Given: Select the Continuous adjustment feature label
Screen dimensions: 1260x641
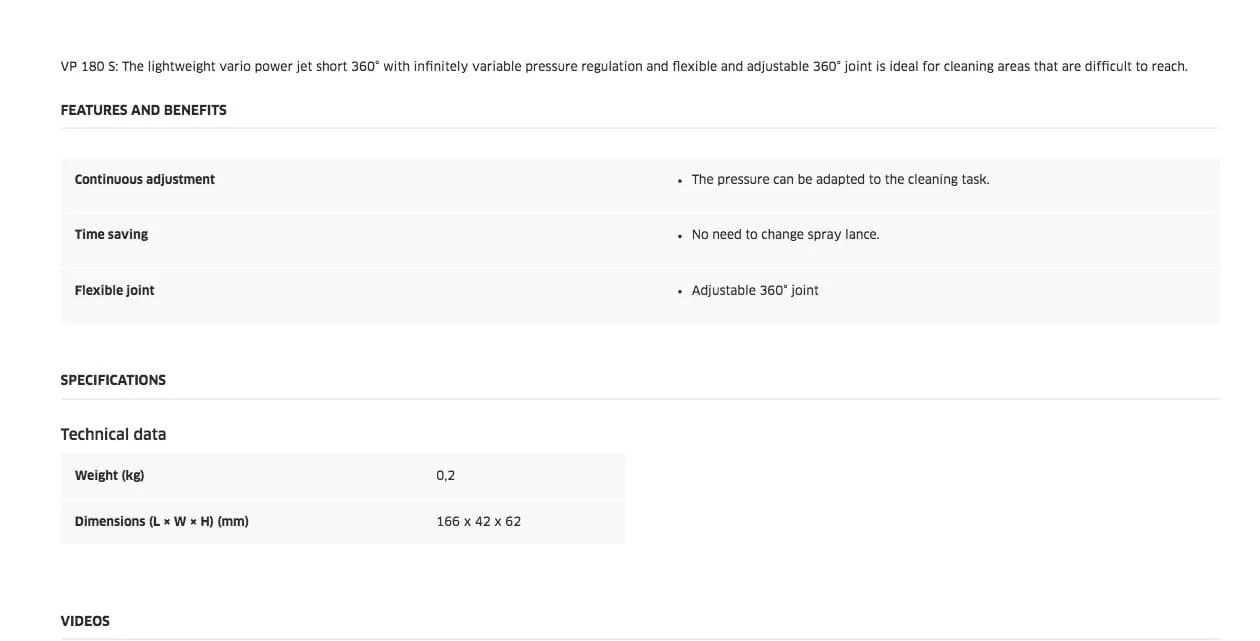Looking at the screenshot, I should (x=145, y=179).
